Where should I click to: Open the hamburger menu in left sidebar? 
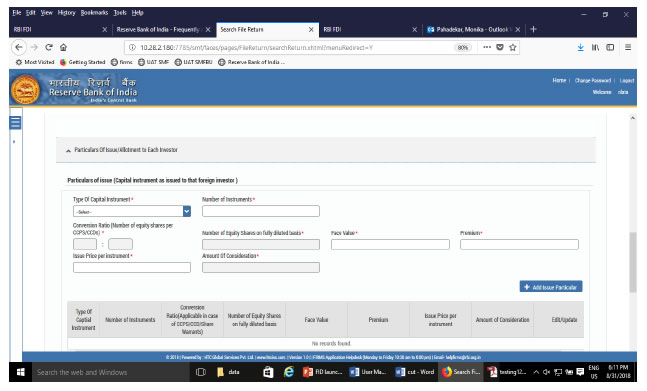(15, 122)
